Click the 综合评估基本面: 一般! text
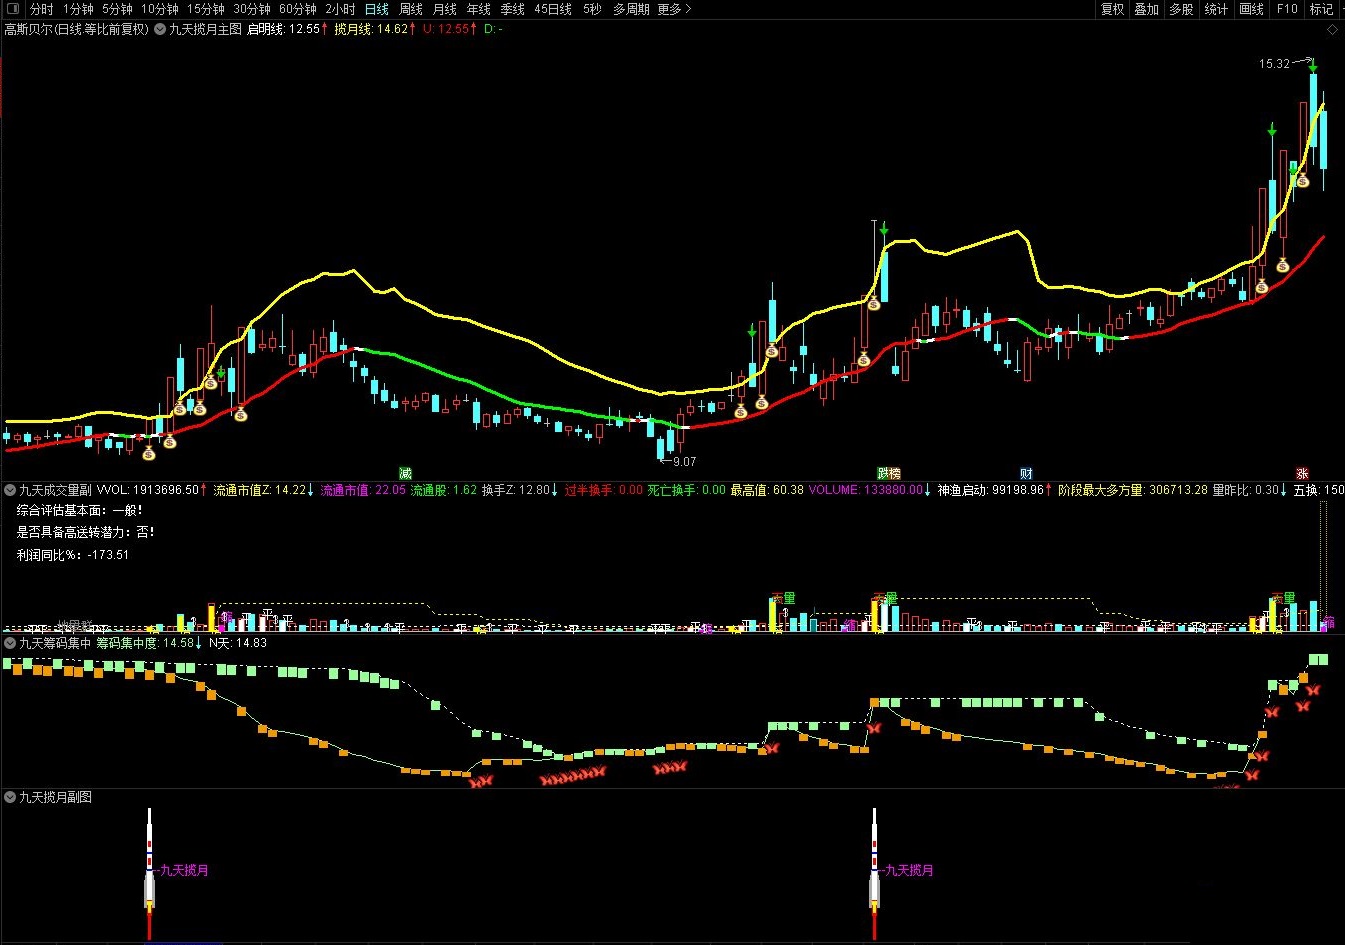The width and height of the screenshot is (1345, 945). tap(80, 510)
